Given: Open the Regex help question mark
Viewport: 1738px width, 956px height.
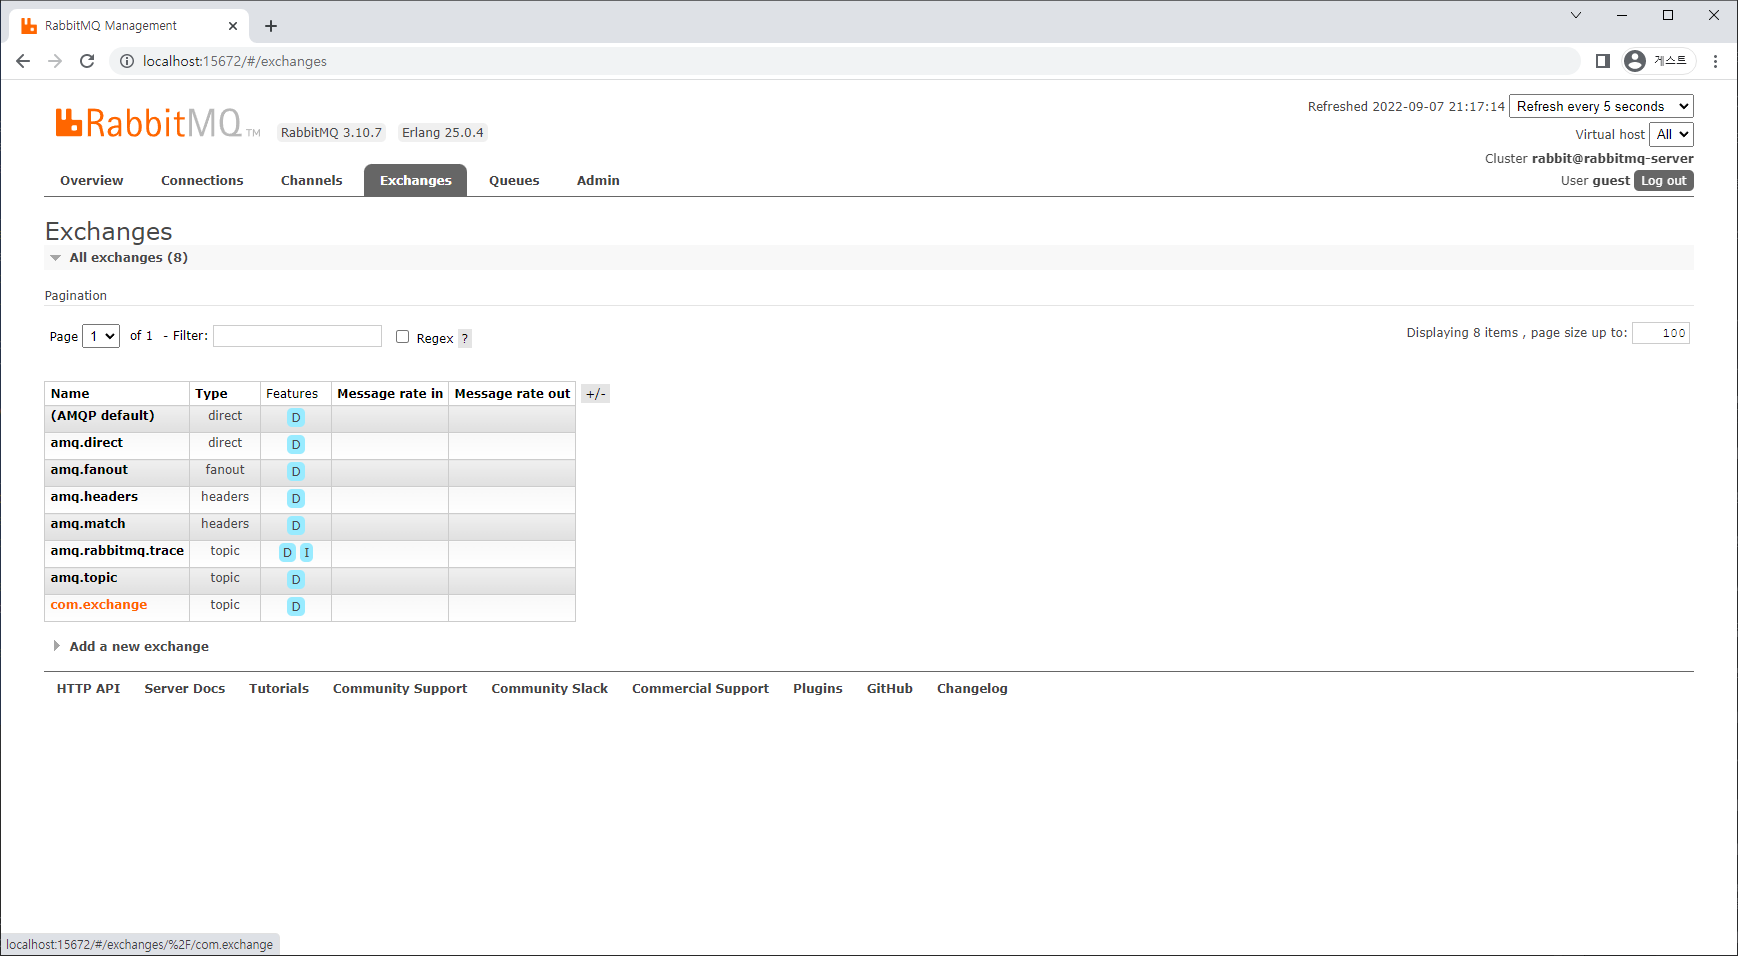Looking at the screenshot, I should [464, 338].
